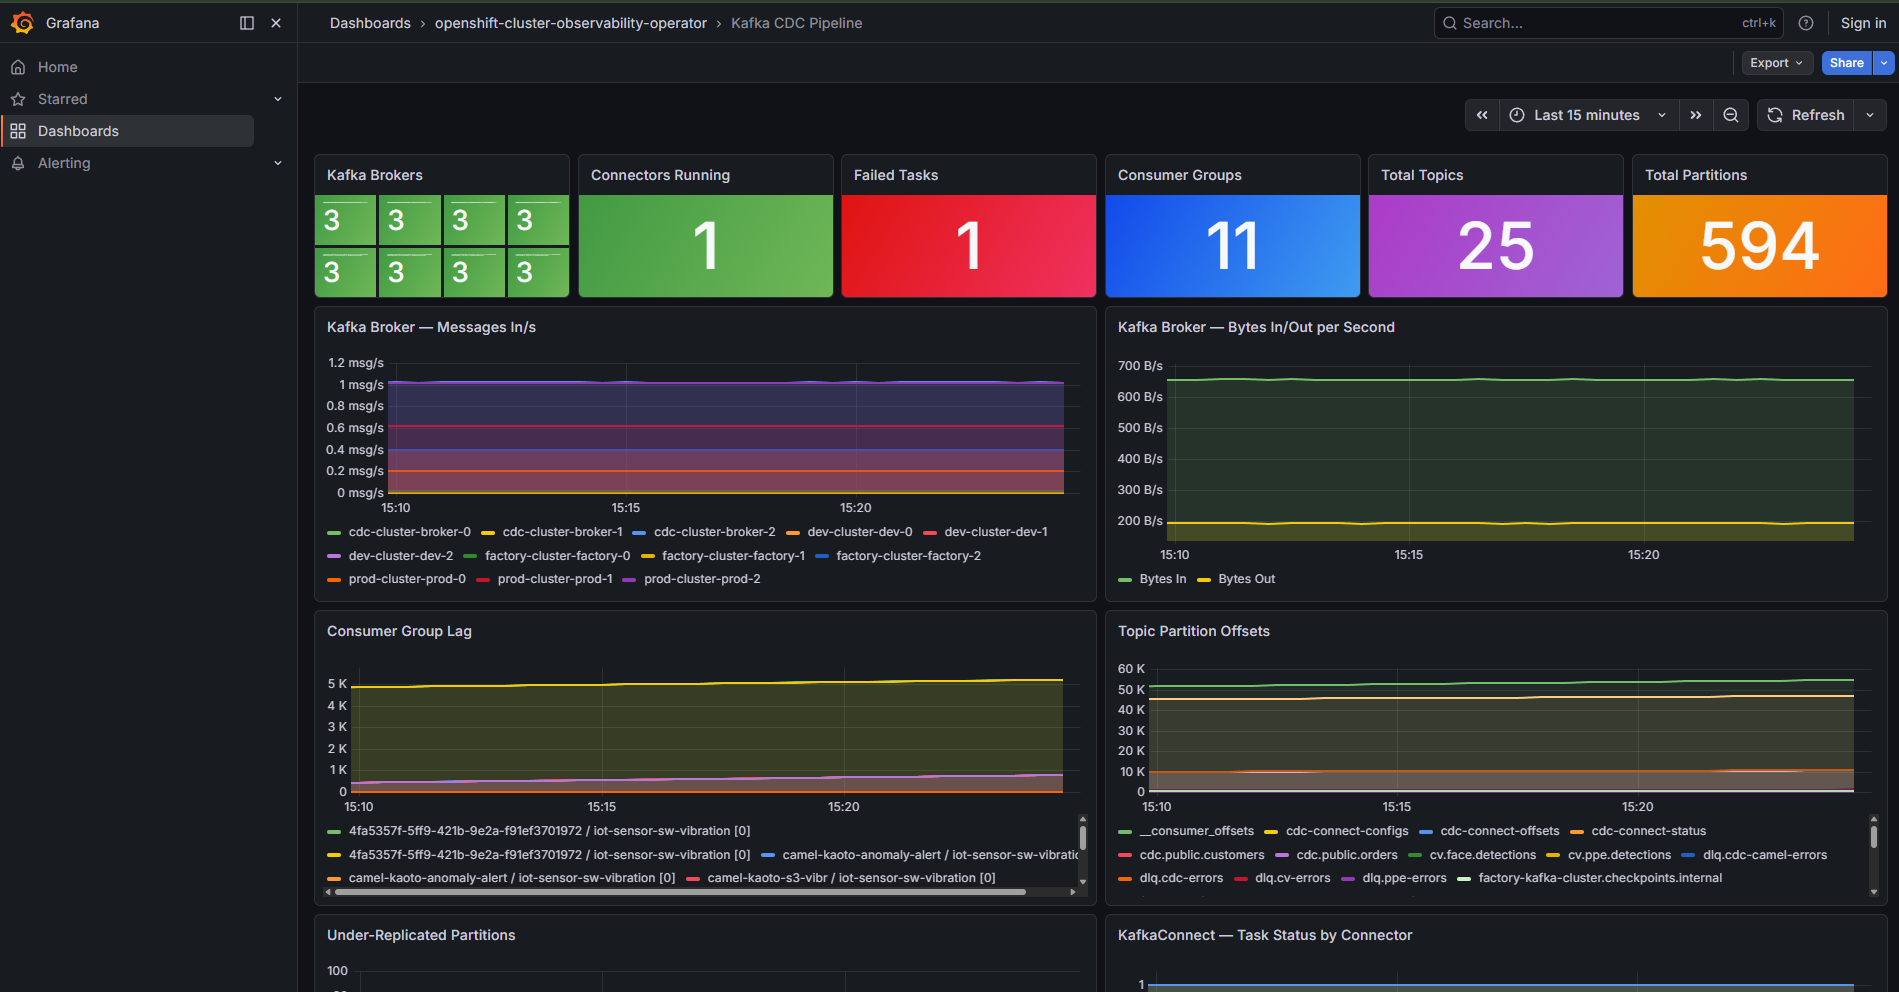Click Kafka Broker Messages In/s panel title

pyautogui.click(x=431, y=327)
